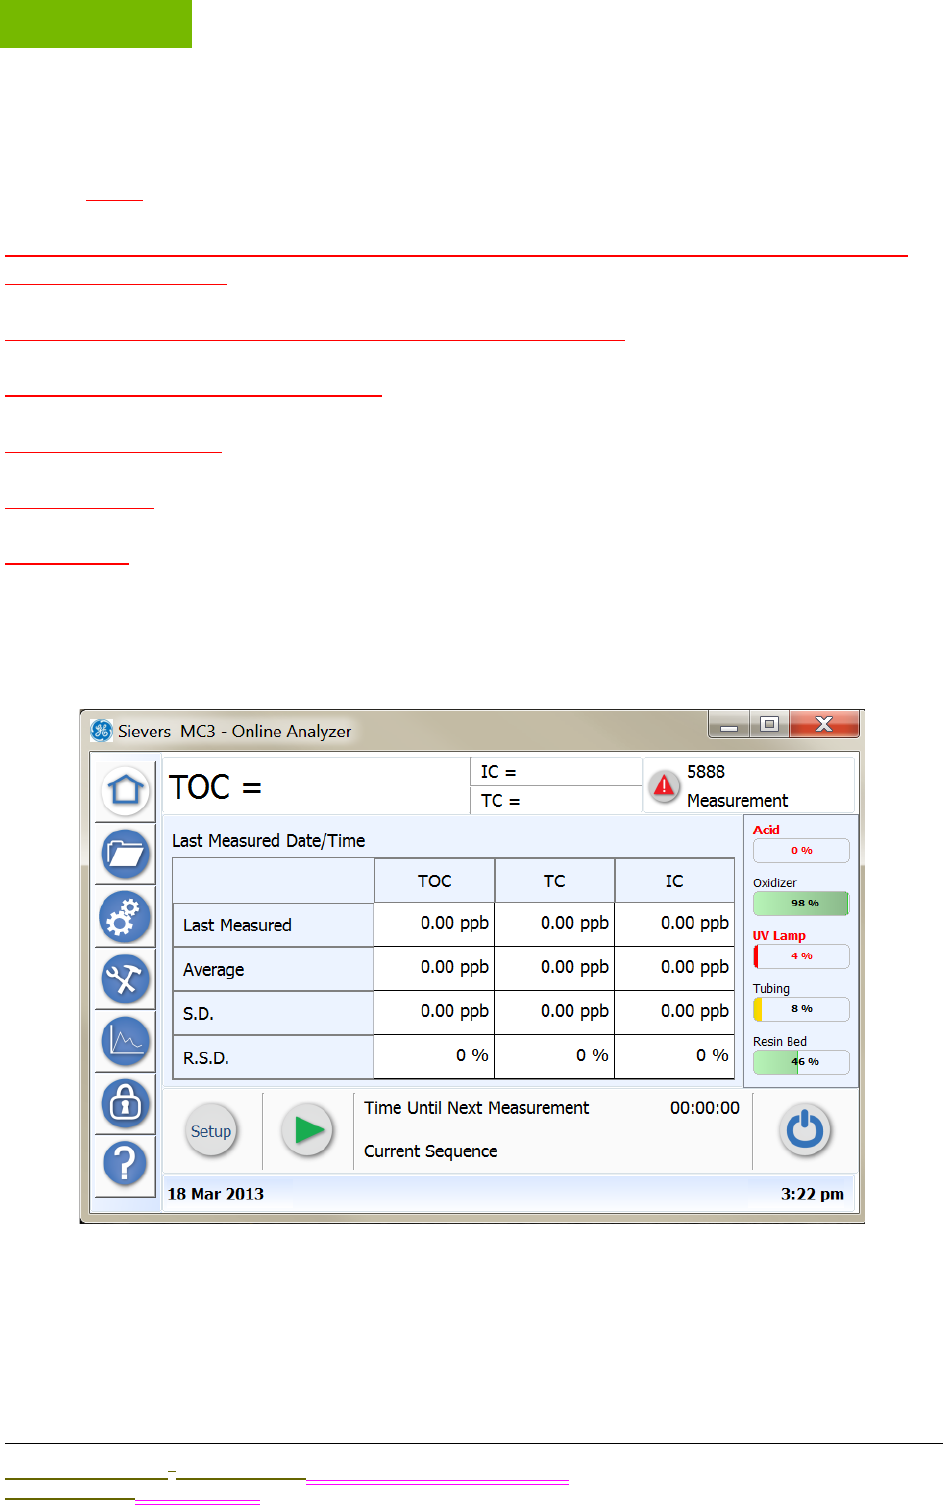Minimize the Sievers MC3 window
943x1505 pixels.
click(729, 724)
